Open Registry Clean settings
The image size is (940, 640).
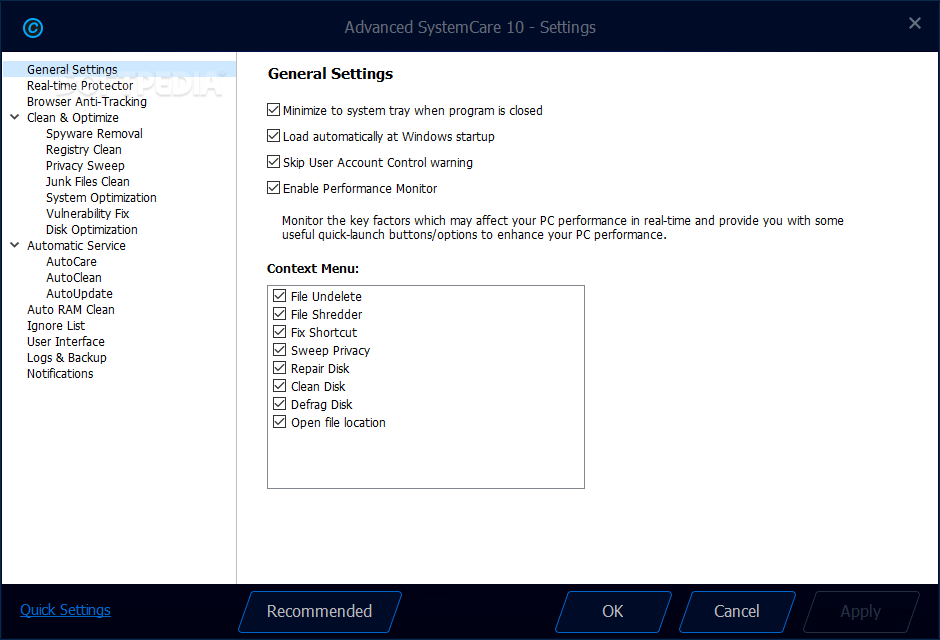click(x=83, y=150)
